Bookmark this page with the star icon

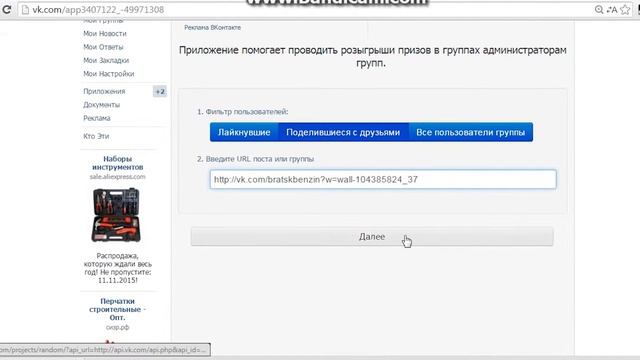(x=625, y=10)
